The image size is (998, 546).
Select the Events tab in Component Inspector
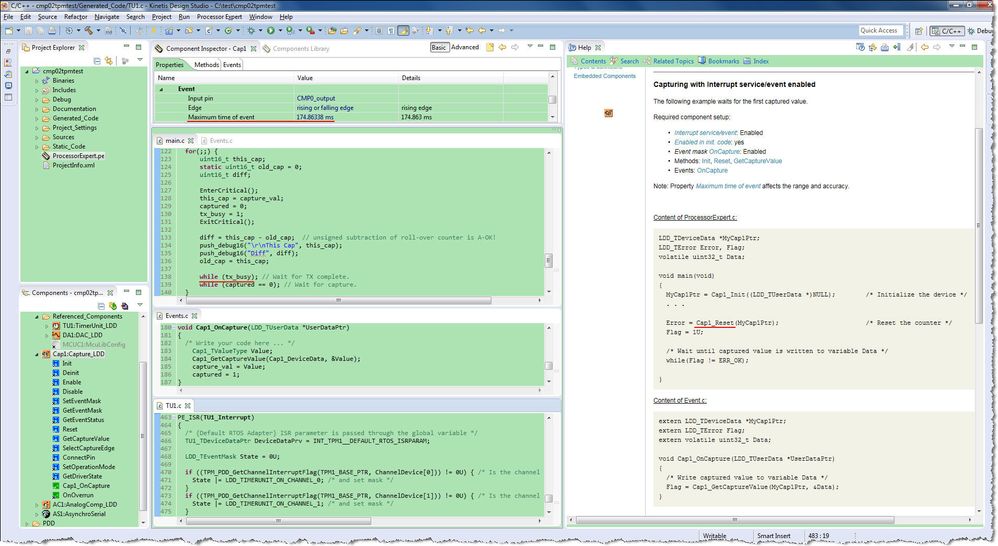click(232, 65)
